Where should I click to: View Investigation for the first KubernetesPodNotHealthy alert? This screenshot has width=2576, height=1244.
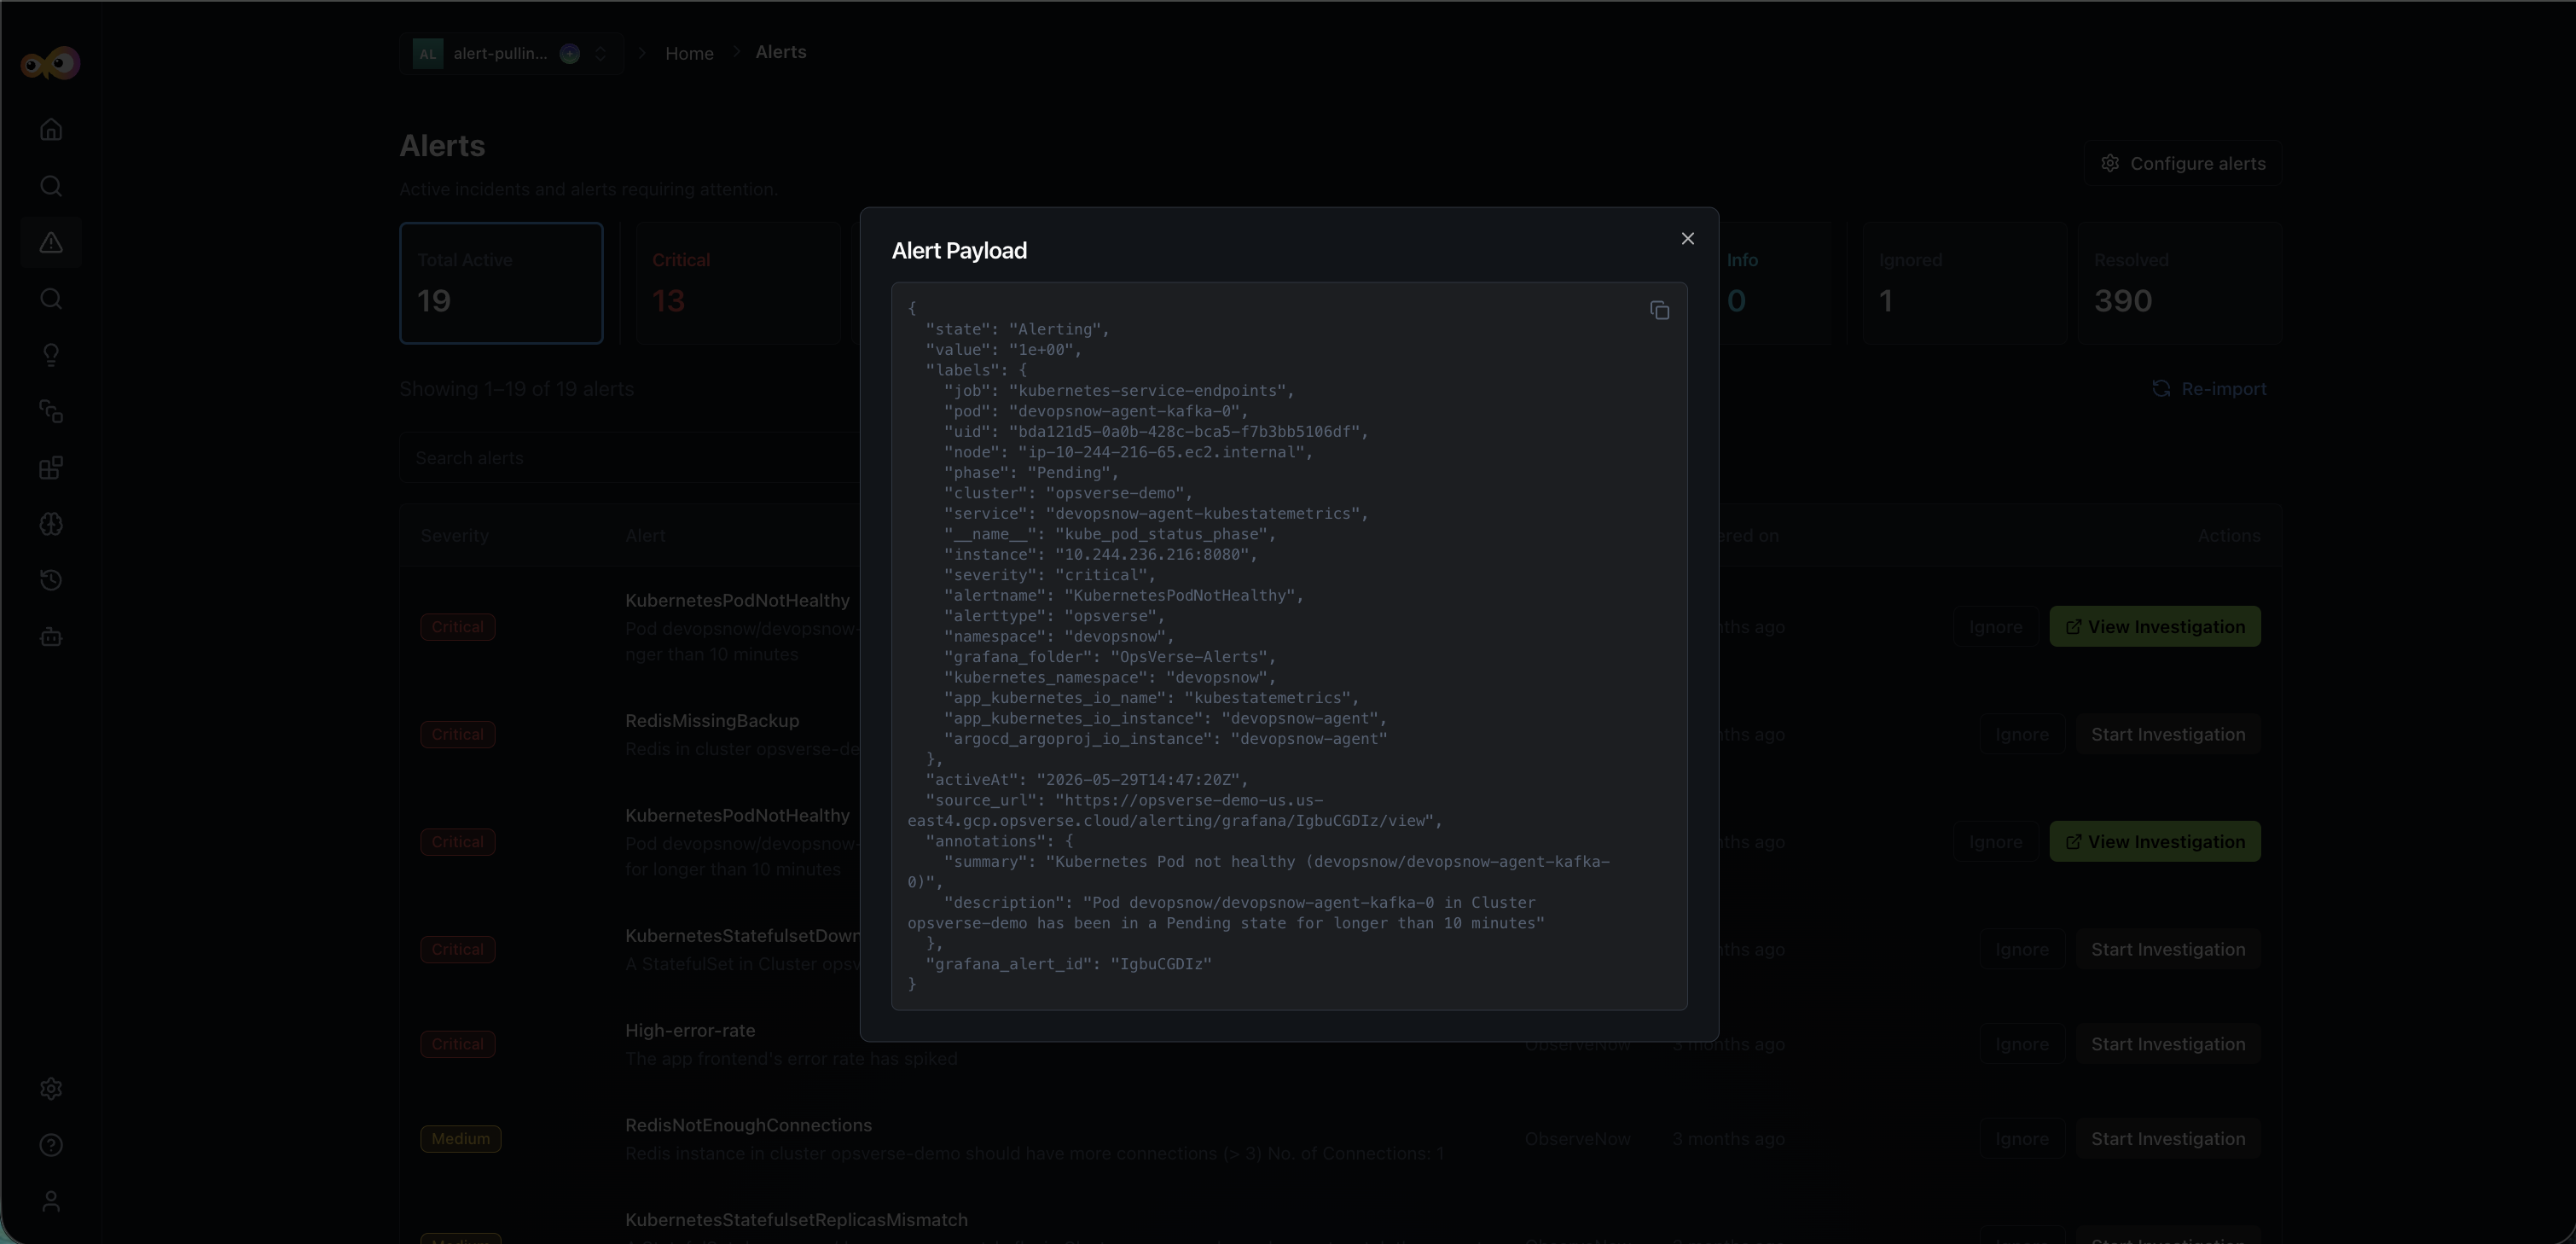pos(2154,627)
